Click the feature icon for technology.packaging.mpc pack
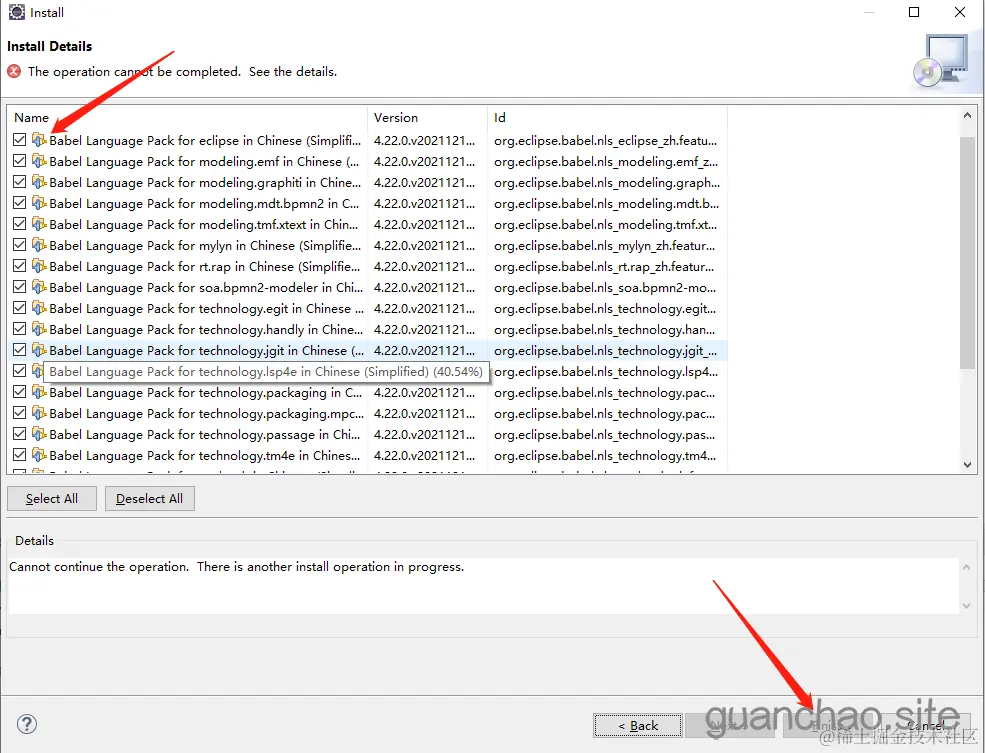 pyautogui.click(x=39, y=413)
